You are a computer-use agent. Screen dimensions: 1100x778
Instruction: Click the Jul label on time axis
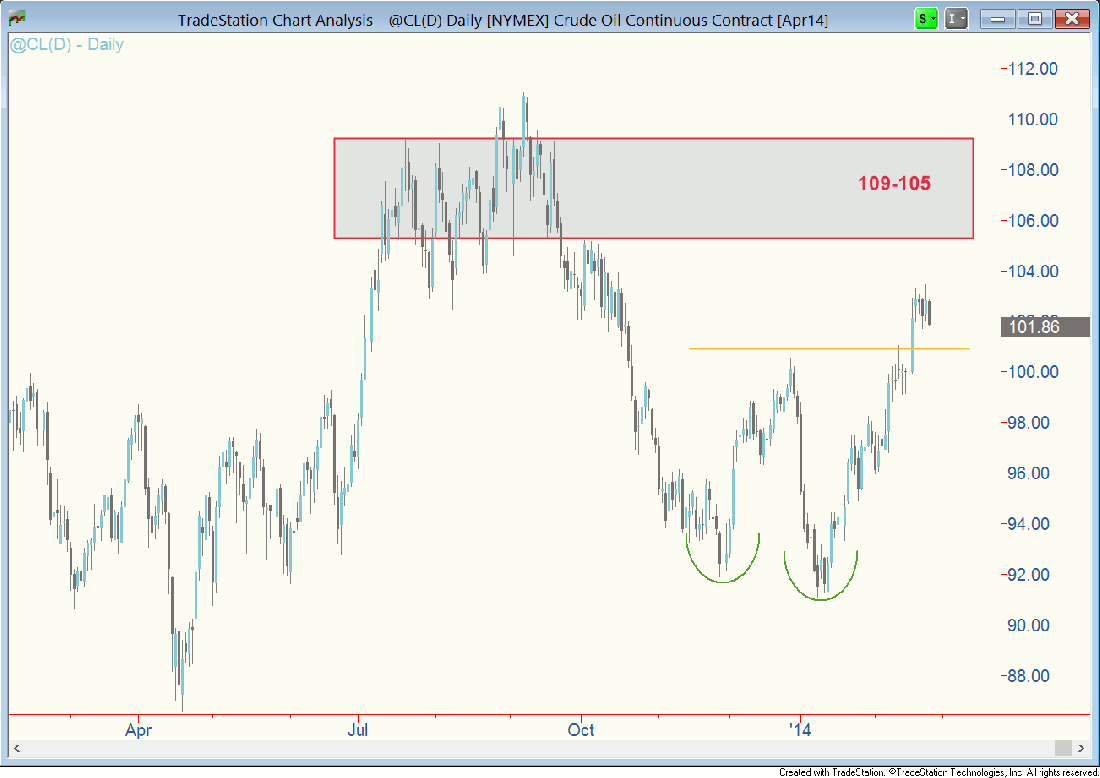tap(358, 730)
